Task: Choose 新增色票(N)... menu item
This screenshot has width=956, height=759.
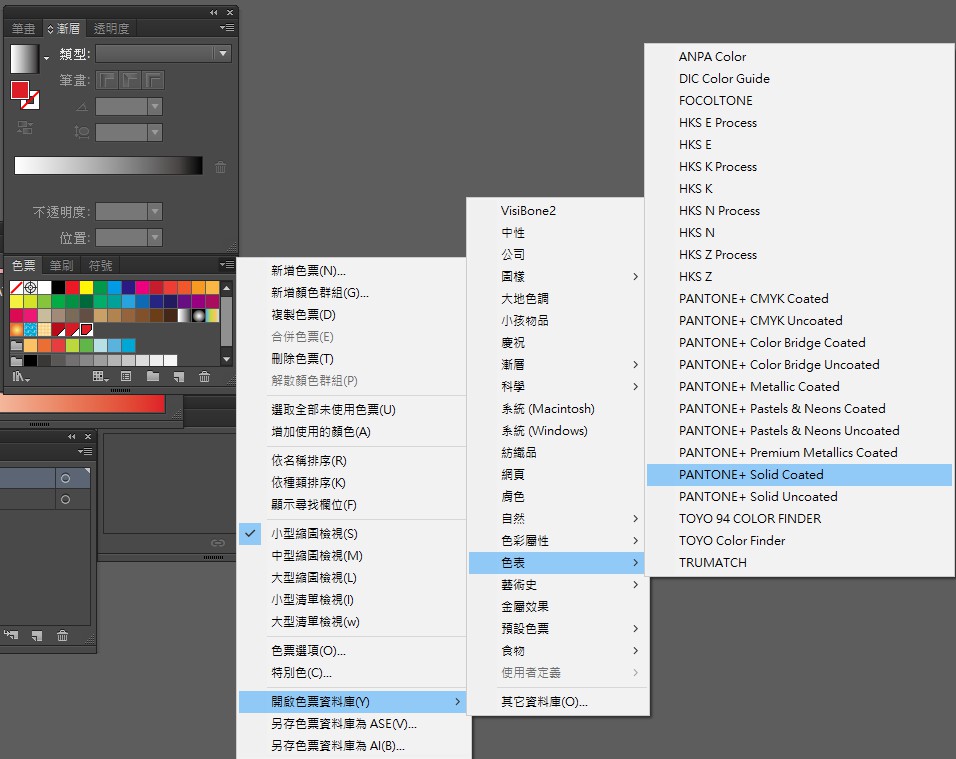Action: pyautogui.click(x=351, y=271)
